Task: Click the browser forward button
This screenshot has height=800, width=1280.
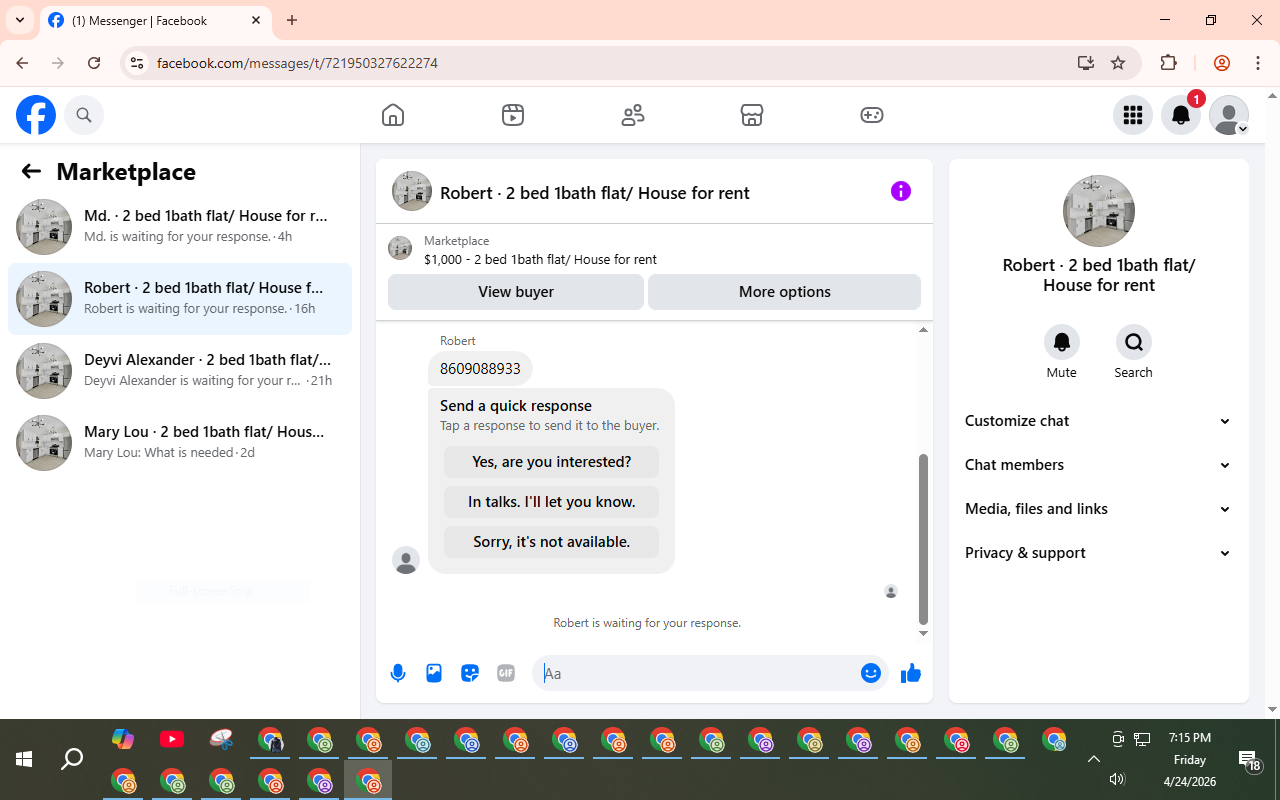Action: click(58, 63)
